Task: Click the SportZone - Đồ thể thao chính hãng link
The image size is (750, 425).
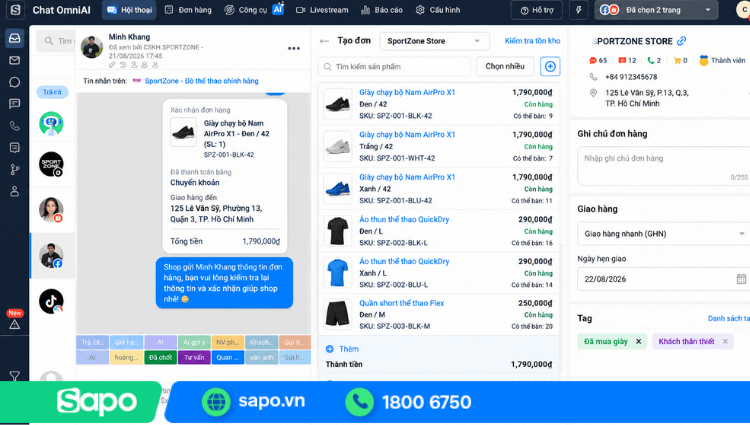Action: [201, 81]
